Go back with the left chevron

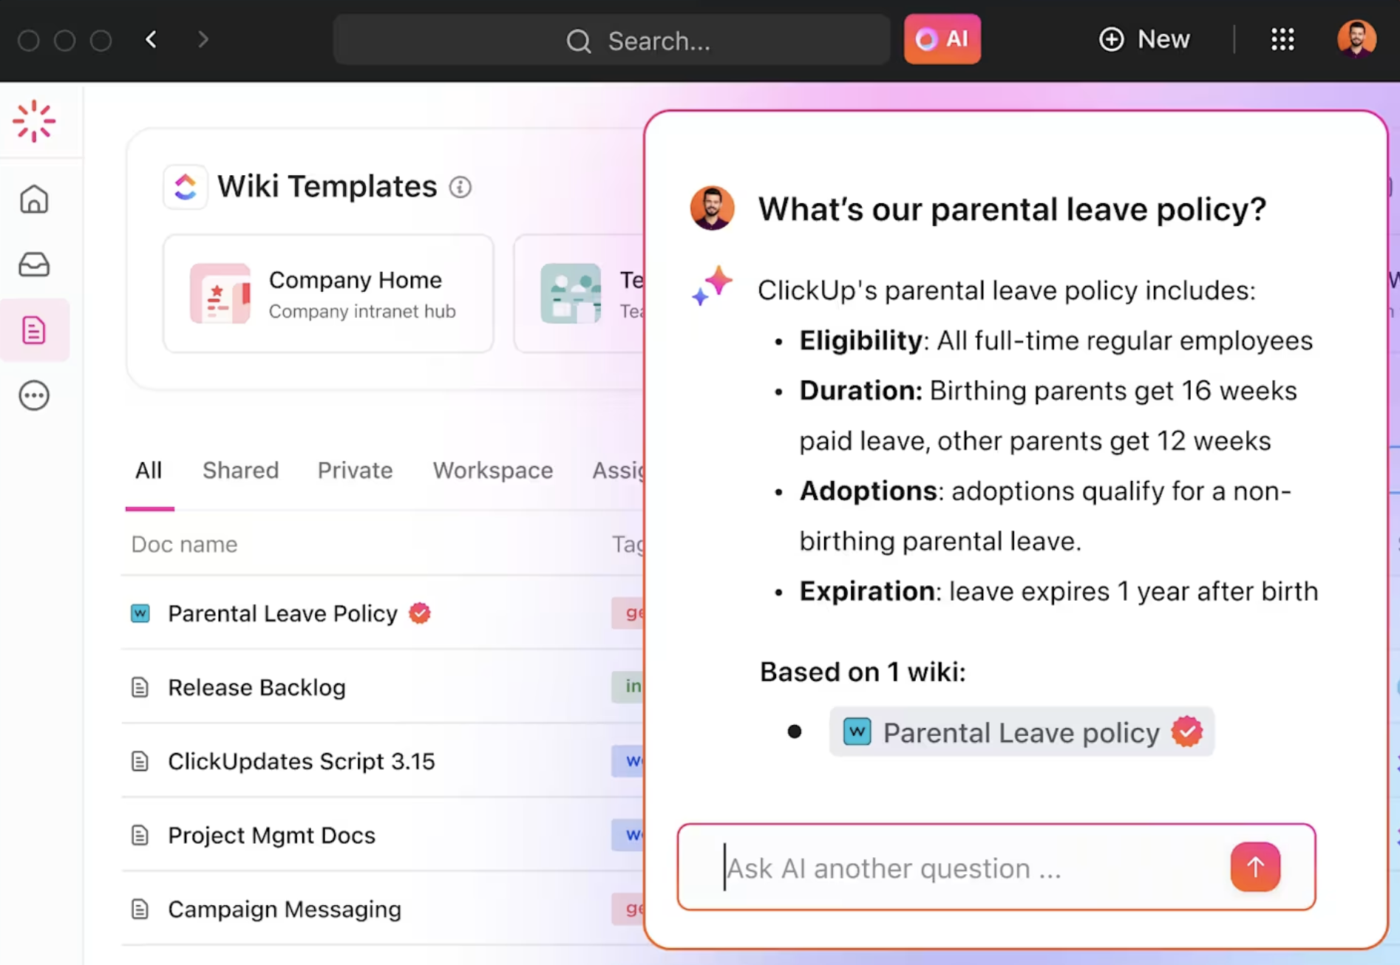(x=151, y=40)
